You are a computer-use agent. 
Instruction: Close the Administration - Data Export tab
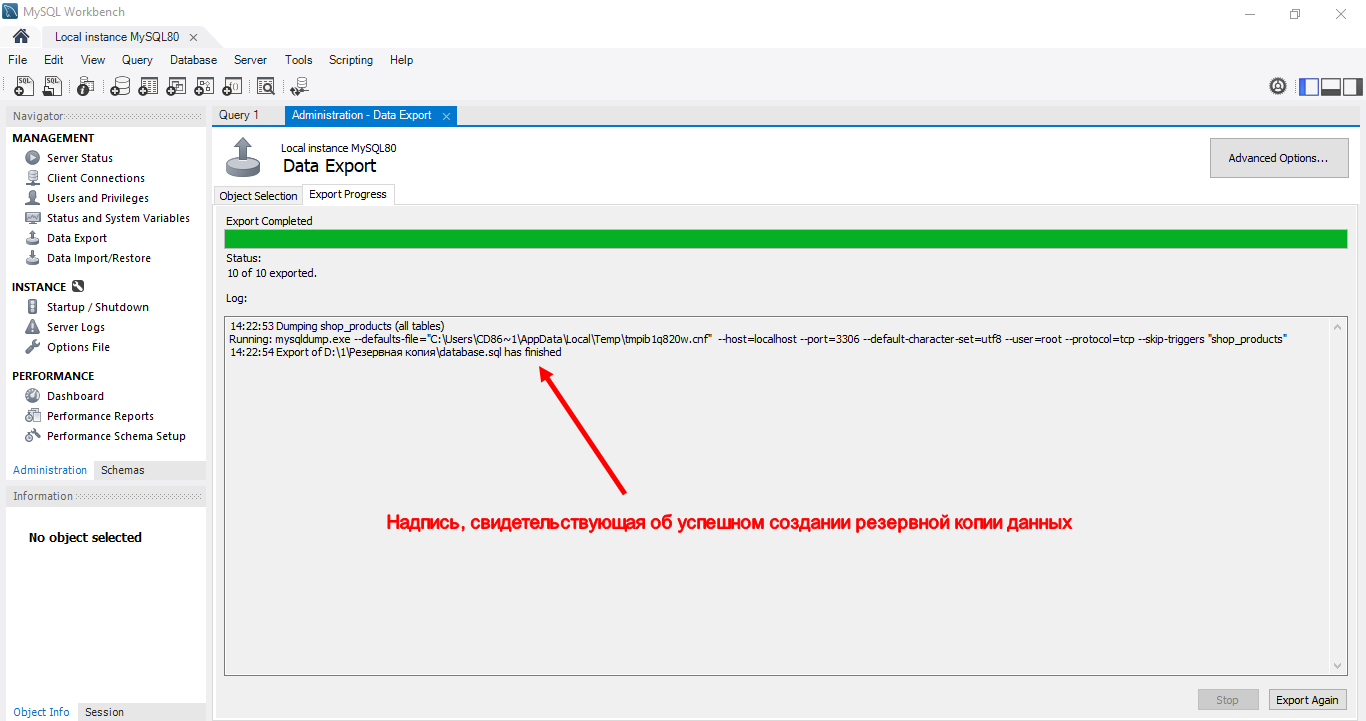coord(447,117)
